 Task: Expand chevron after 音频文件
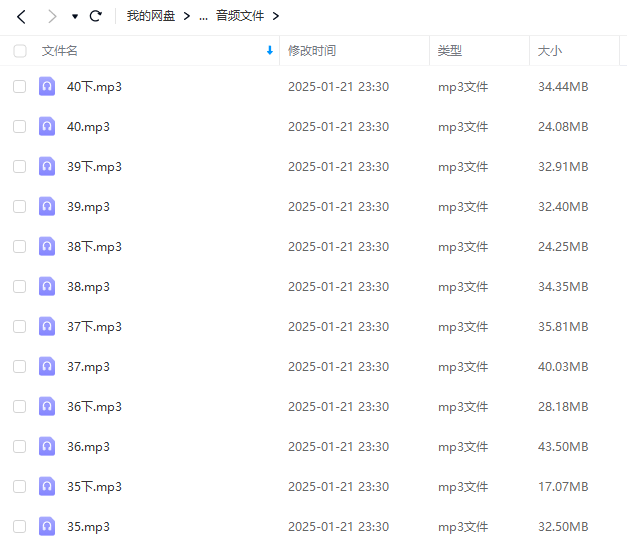coord(276,16)
